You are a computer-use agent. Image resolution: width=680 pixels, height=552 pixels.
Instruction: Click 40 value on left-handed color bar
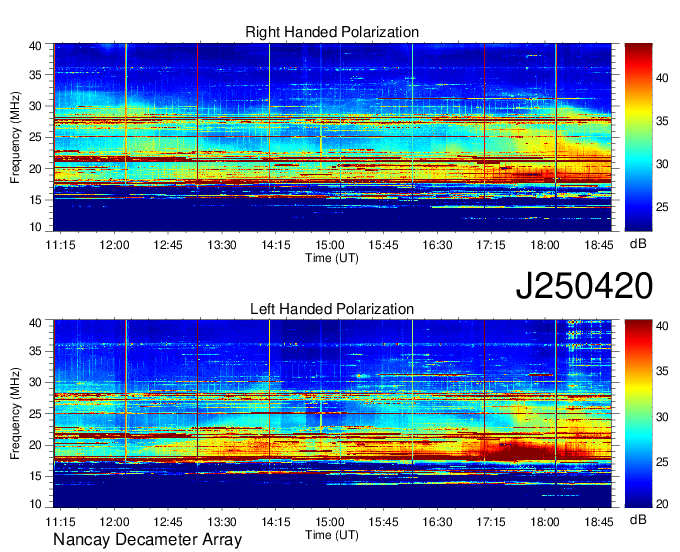pos(662,326)
